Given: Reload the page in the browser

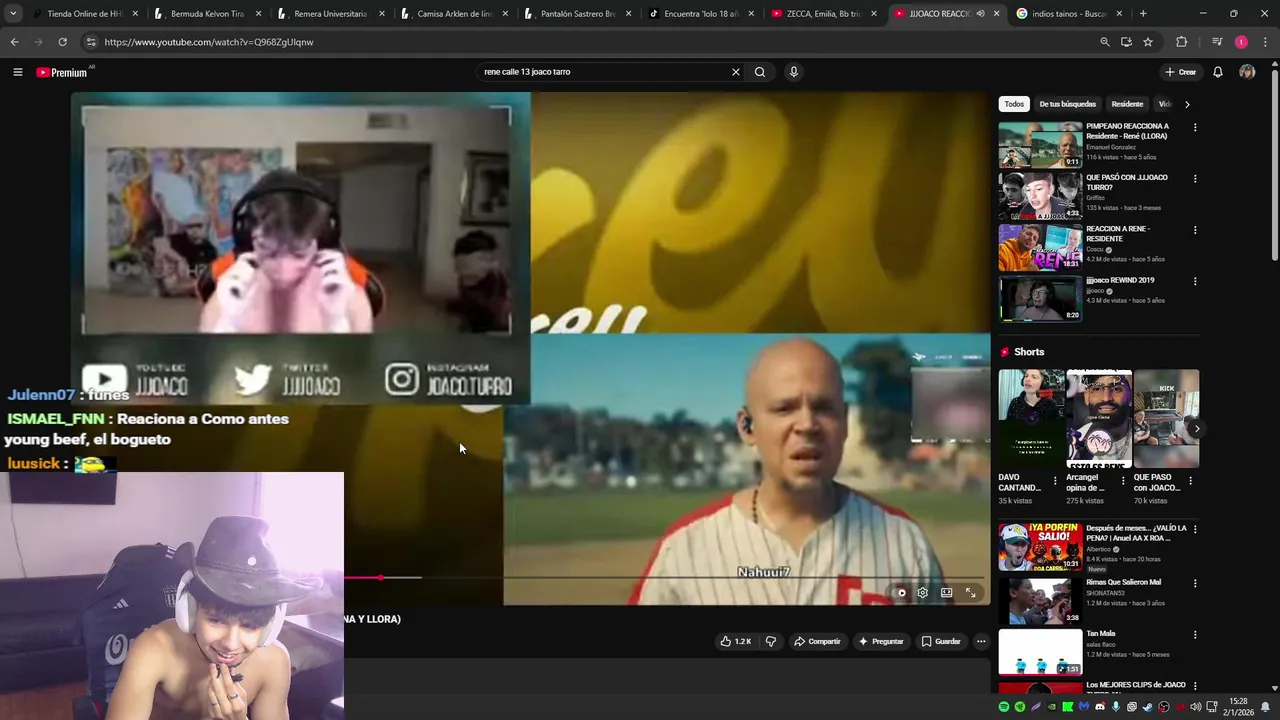Looking at the screenshot, I should [x=62, y=42].
